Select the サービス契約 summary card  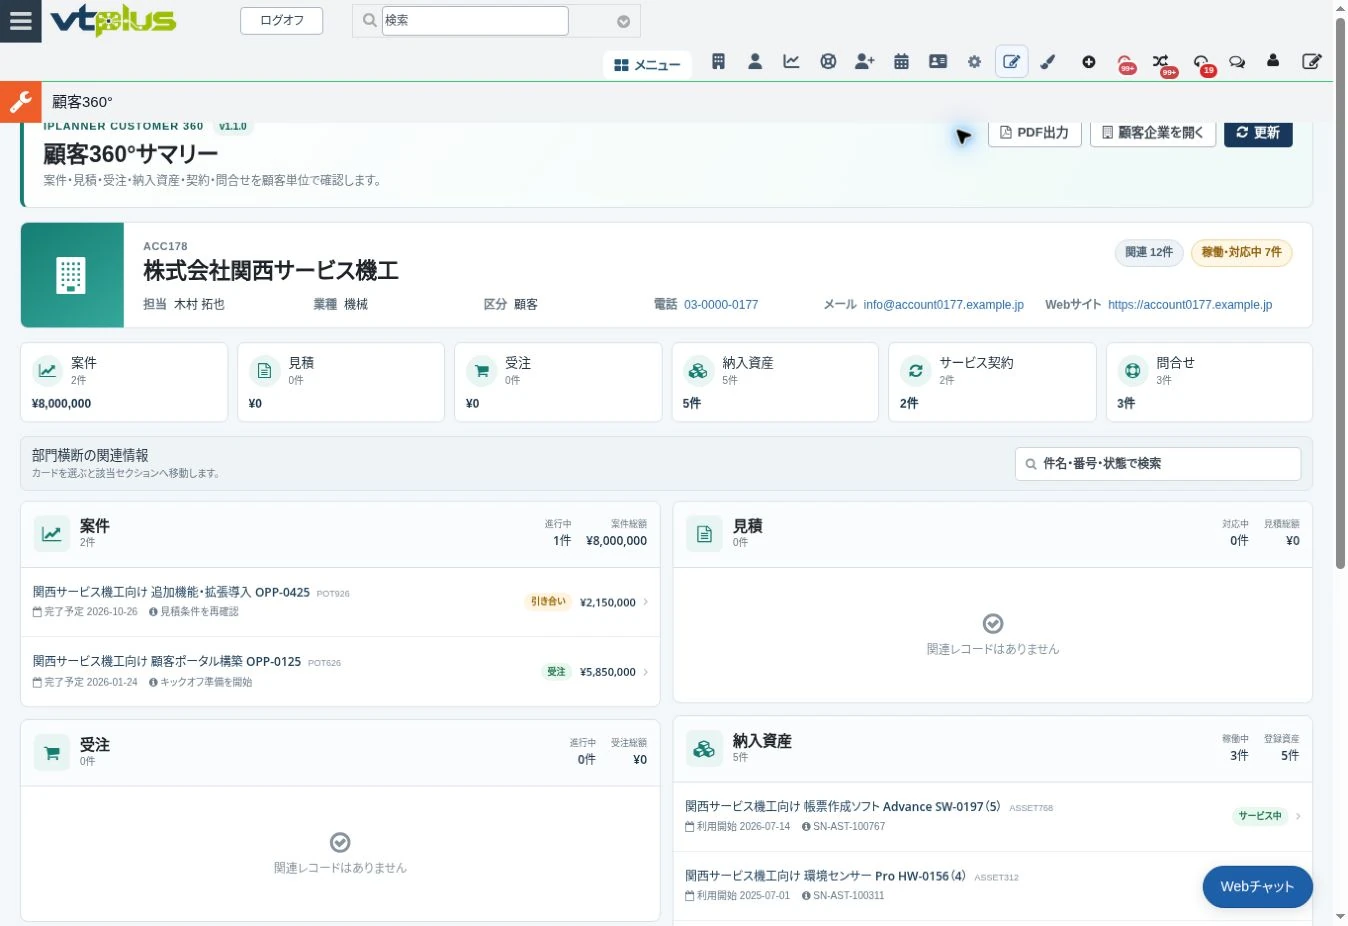tap(992, 382)
